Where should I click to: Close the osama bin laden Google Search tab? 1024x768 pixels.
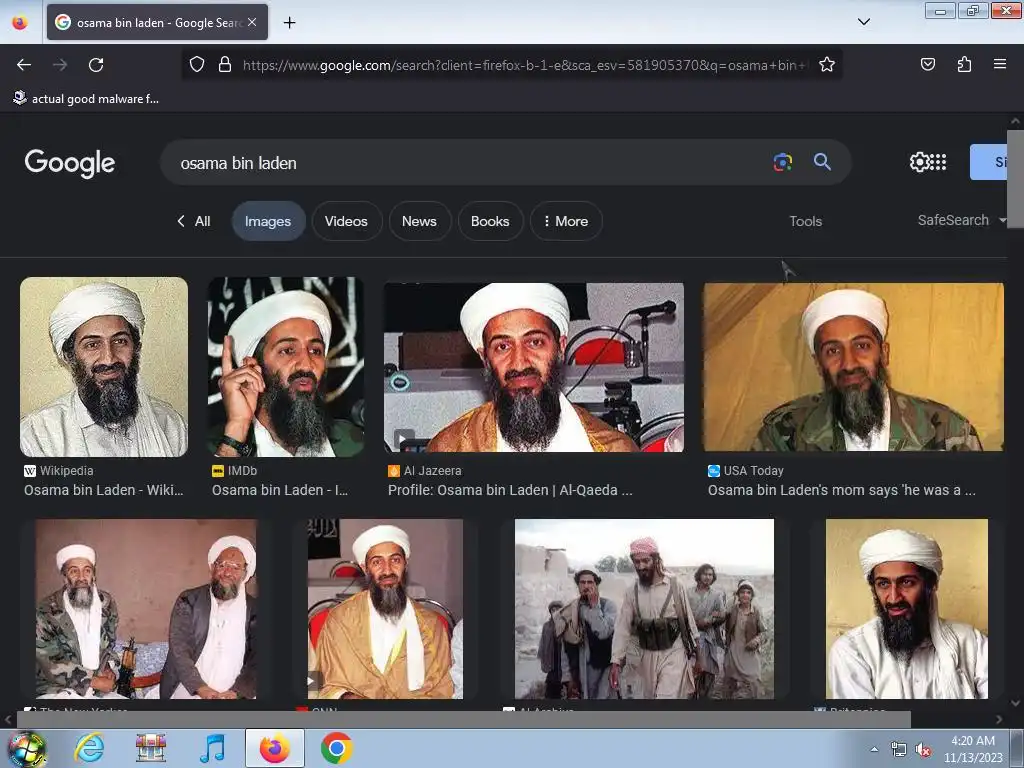(252, 22)
